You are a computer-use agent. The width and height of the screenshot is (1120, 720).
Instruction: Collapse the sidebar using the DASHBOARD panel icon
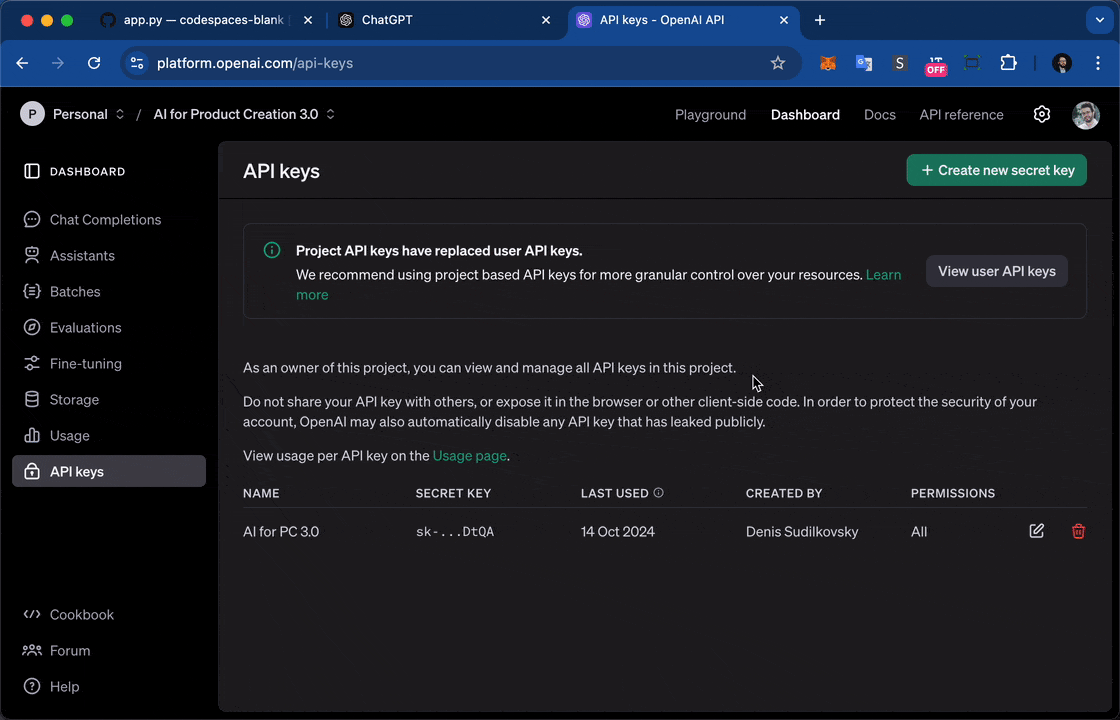coord(31,171)
